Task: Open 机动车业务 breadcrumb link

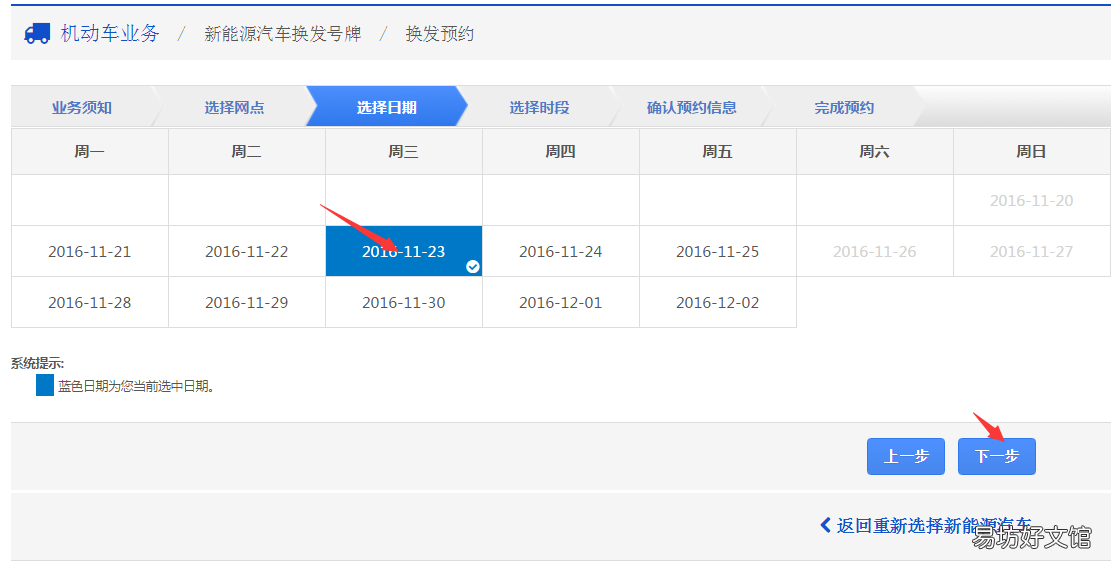Action: 110,34
